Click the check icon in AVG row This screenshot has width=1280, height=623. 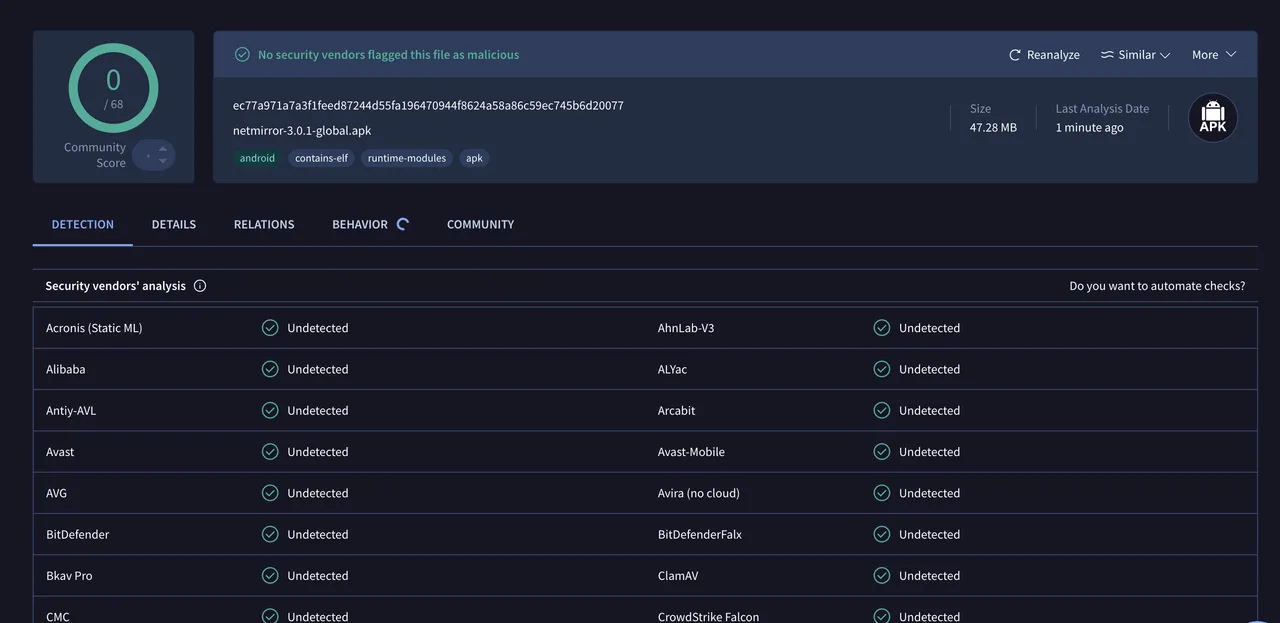click(x=270, y=493)
